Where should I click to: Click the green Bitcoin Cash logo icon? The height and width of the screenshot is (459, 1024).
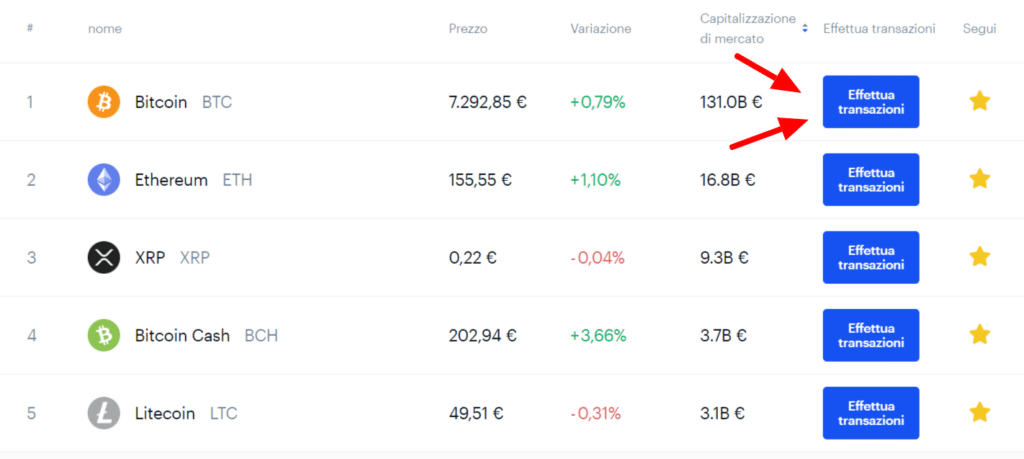pos(104,335)
